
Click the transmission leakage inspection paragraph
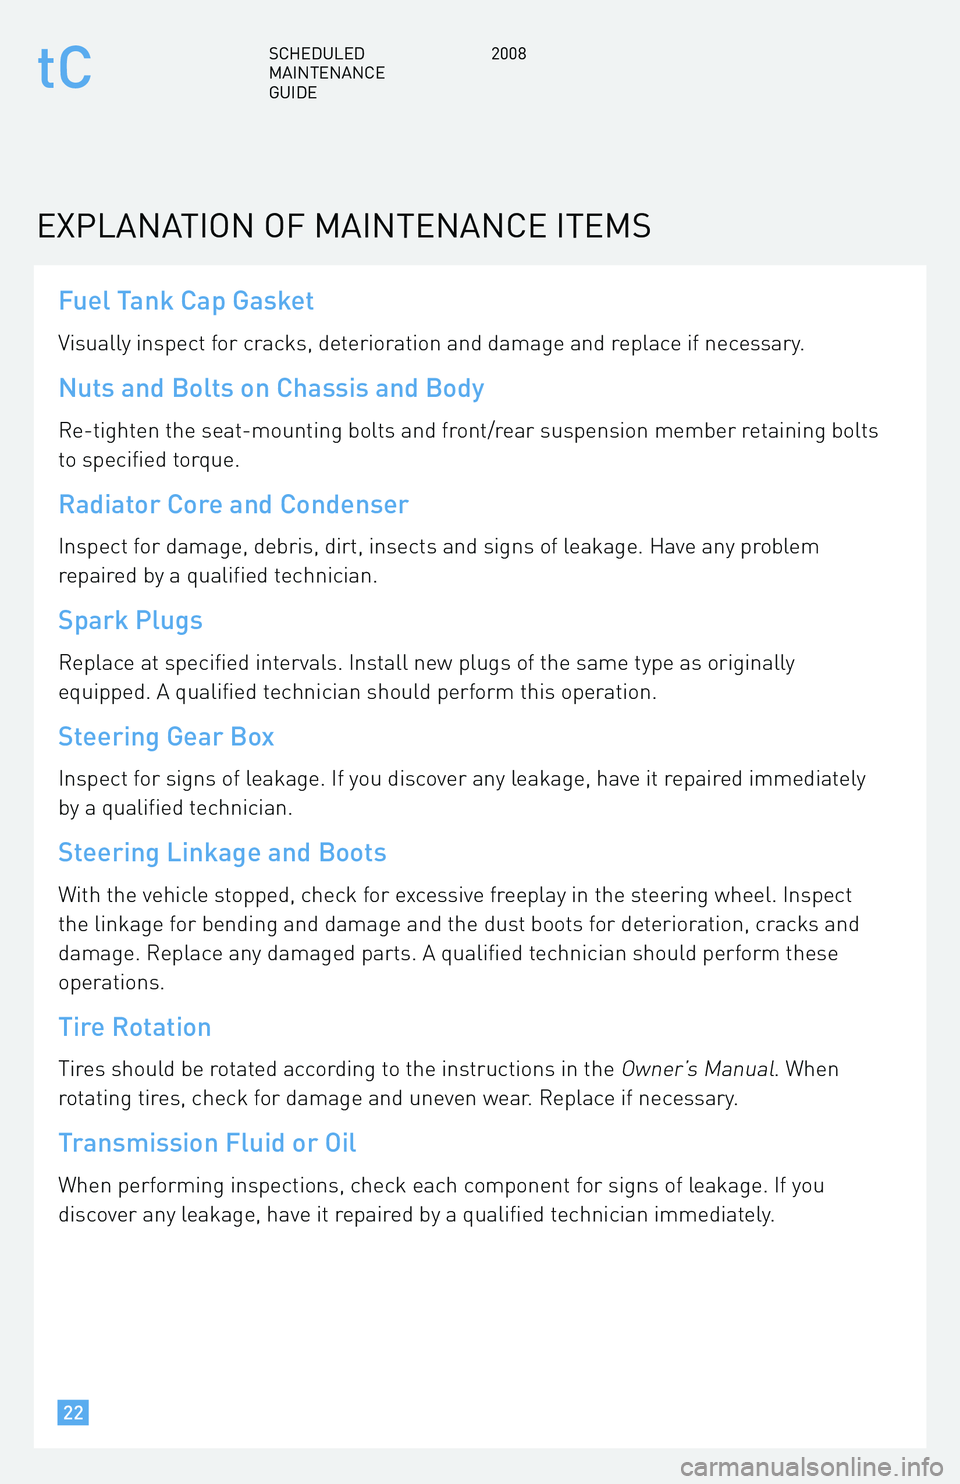coord(441,1200)
